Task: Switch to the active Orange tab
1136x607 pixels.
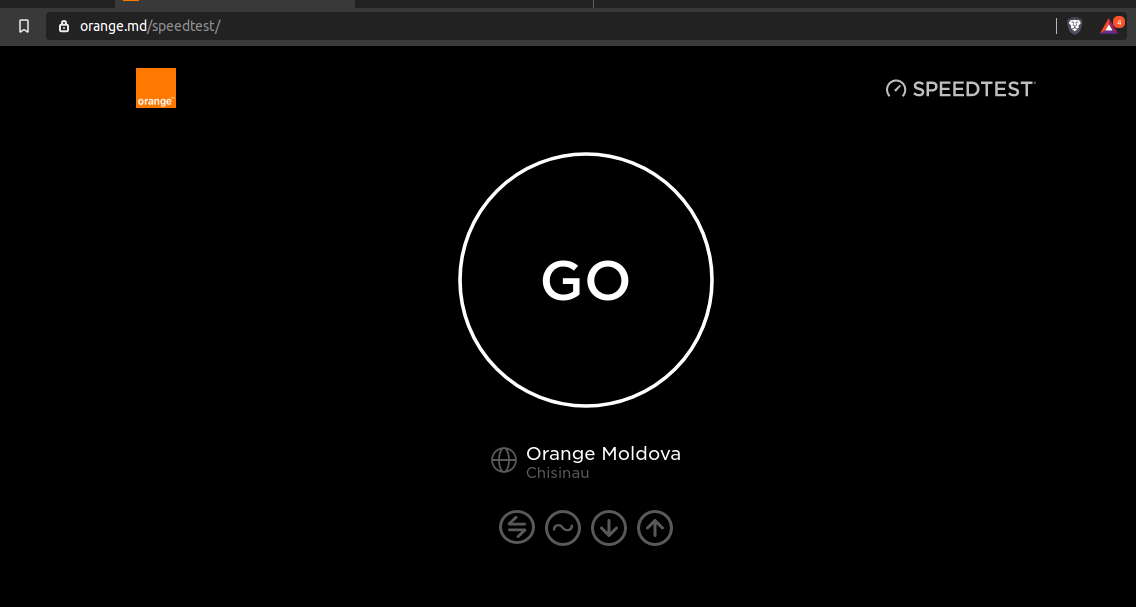Action: (x=235, y=4)
